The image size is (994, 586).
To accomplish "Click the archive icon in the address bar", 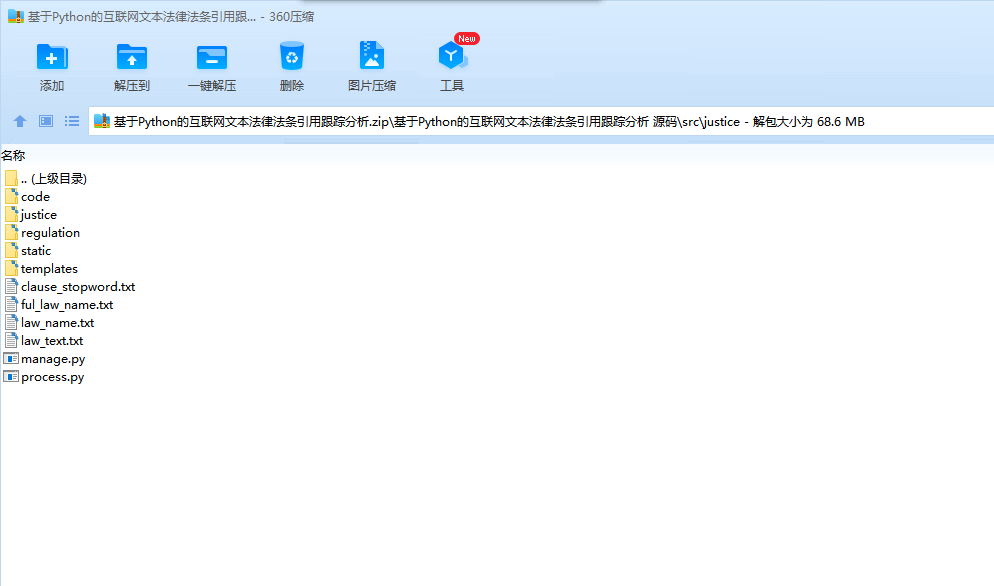I will pos(102,121).
